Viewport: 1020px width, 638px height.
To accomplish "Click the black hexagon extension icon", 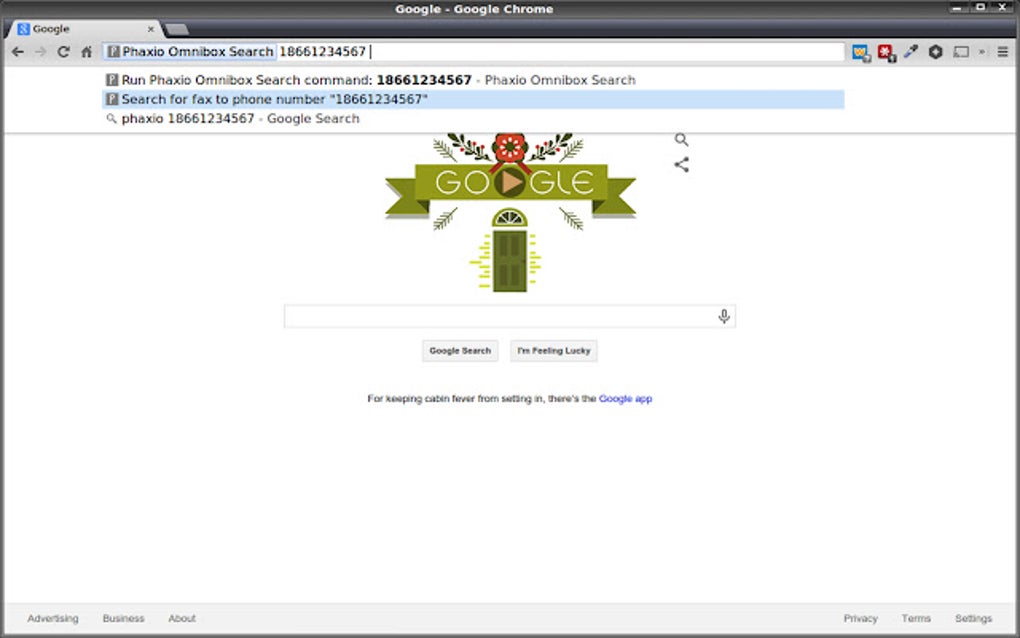I will [x=935, y=51].
